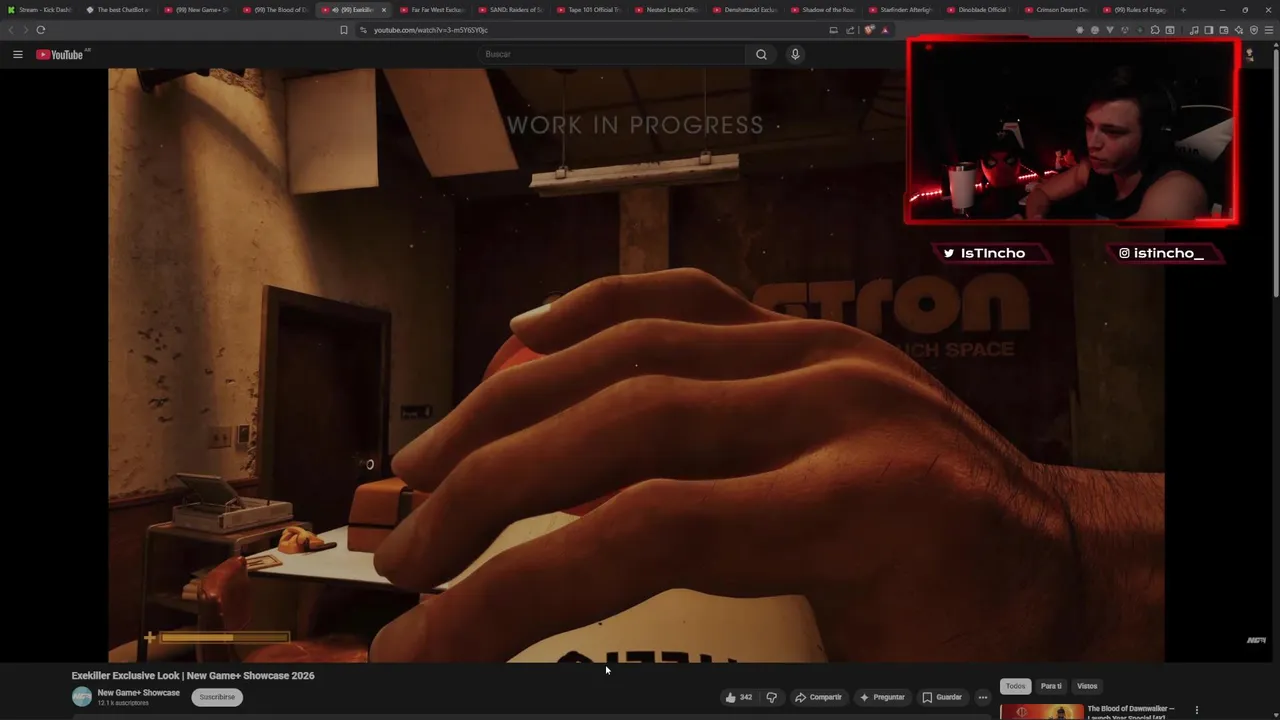The image size is (1280, 720).
Task: Open the Brave Shields lion icon
Action: [x=869, y=30]
